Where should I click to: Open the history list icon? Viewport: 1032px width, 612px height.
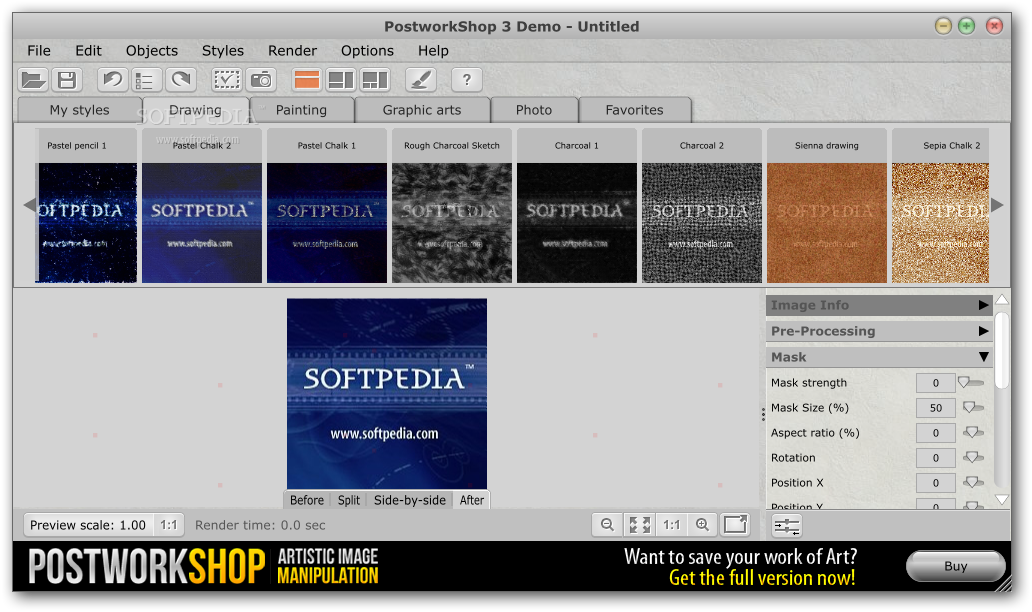[146, 80]
